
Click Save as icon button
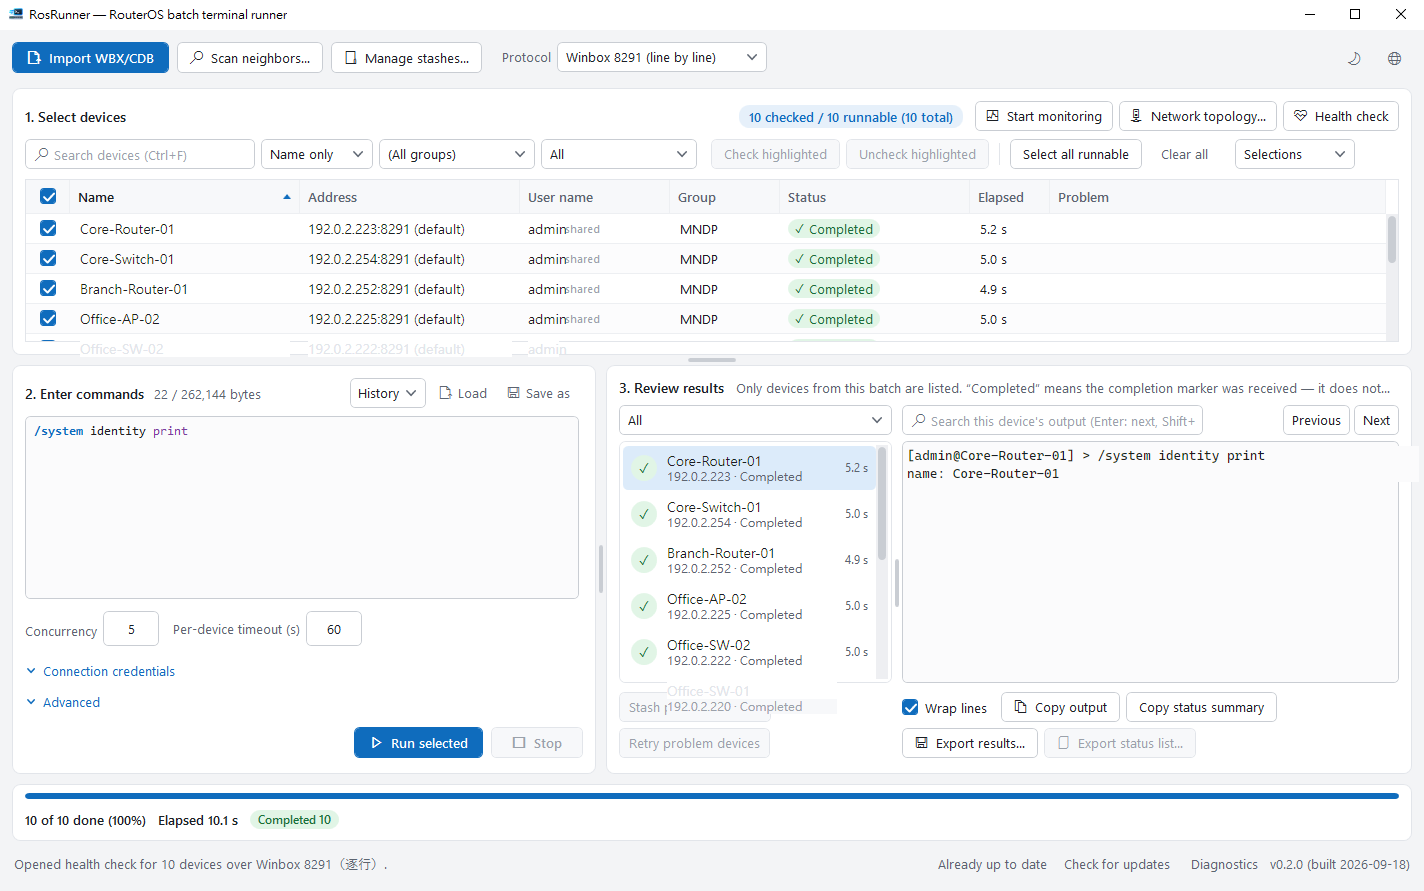click(x=538, y=393)
